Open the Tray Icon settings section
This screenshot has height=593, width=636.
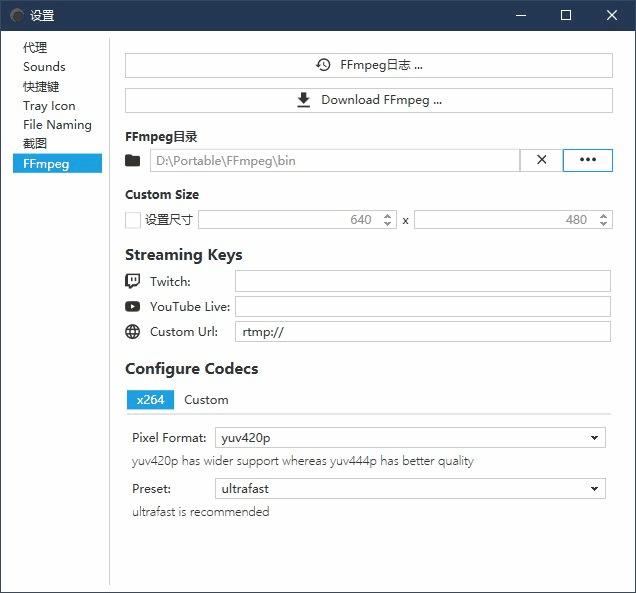tap(49, 106)
